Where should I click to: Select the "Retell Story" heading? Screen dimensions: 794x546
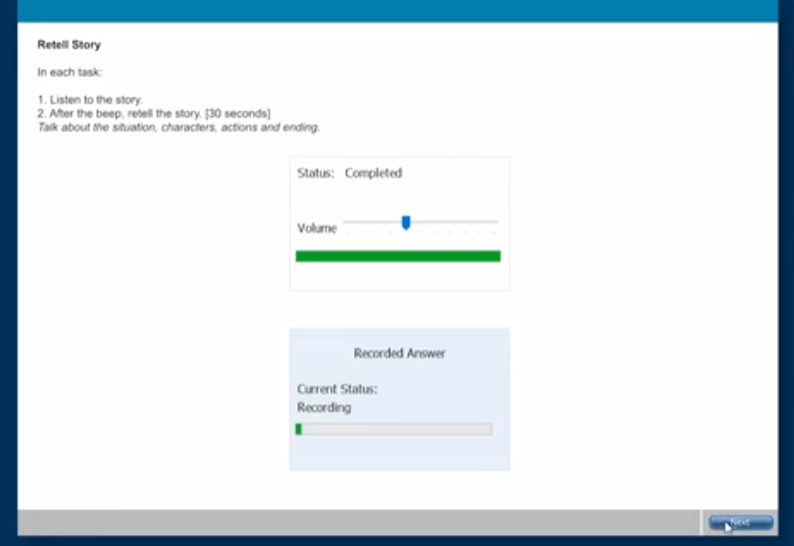tap(69, 45)
